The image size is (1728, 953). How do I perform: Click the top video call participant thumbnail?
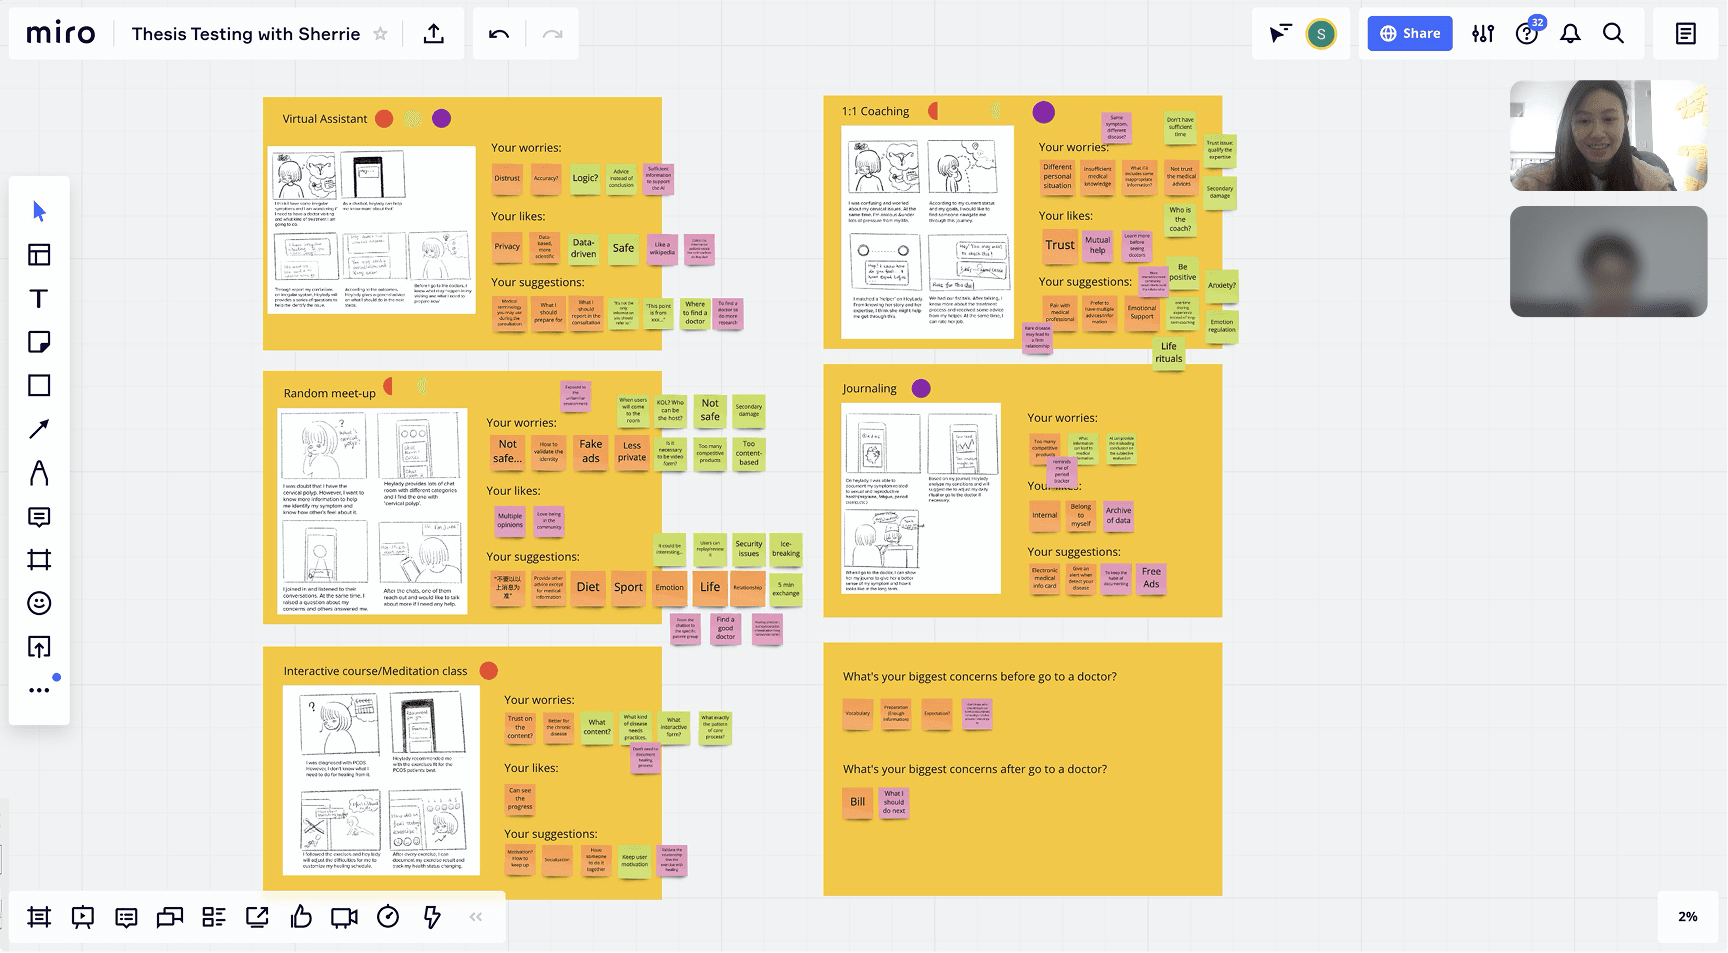click(1608, 136)
